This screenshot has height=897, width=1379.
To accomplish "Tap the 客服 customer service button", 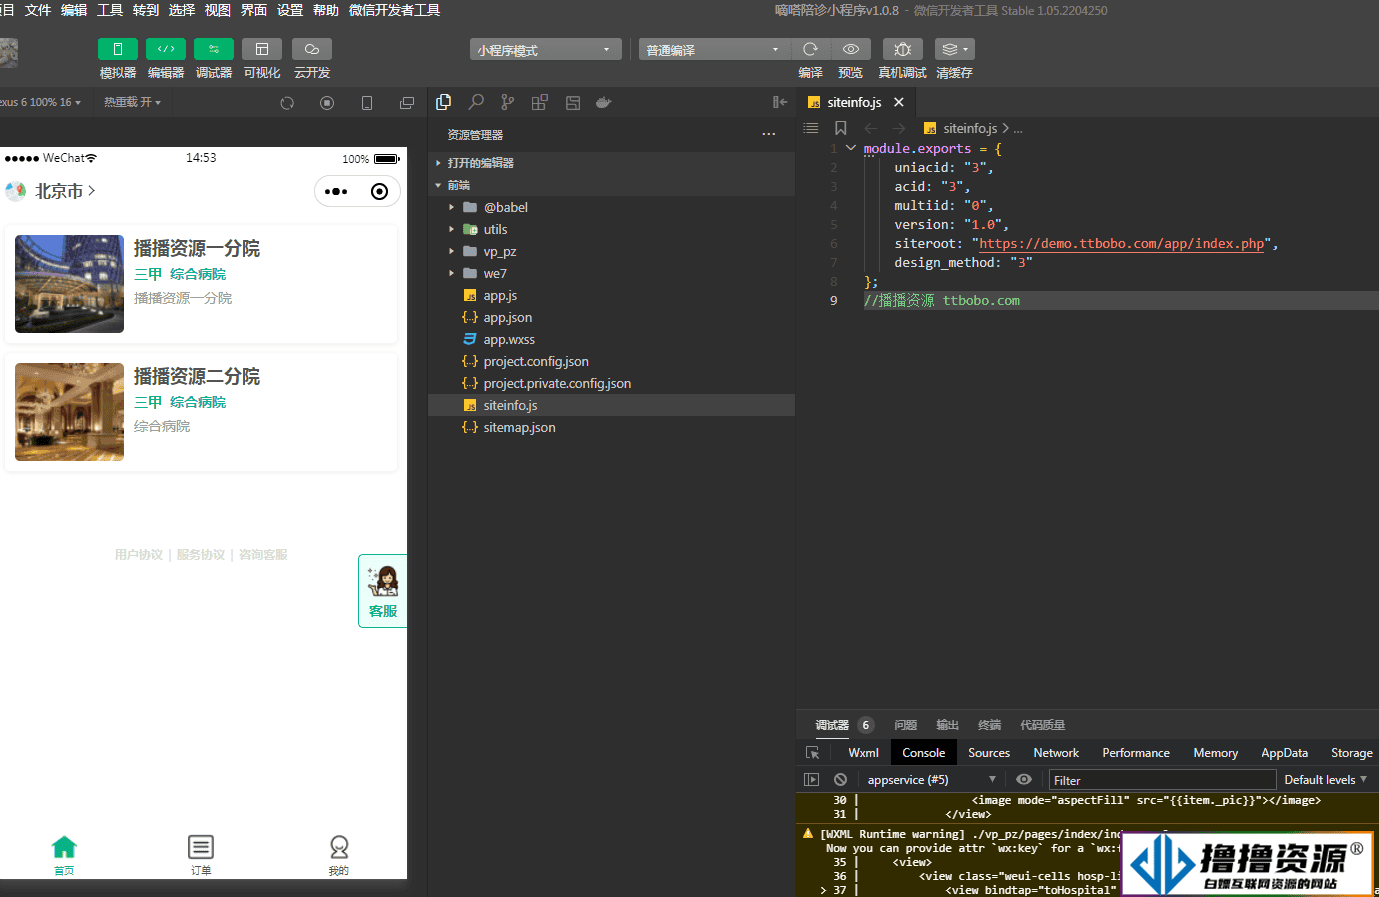I will tap(383, 591).
